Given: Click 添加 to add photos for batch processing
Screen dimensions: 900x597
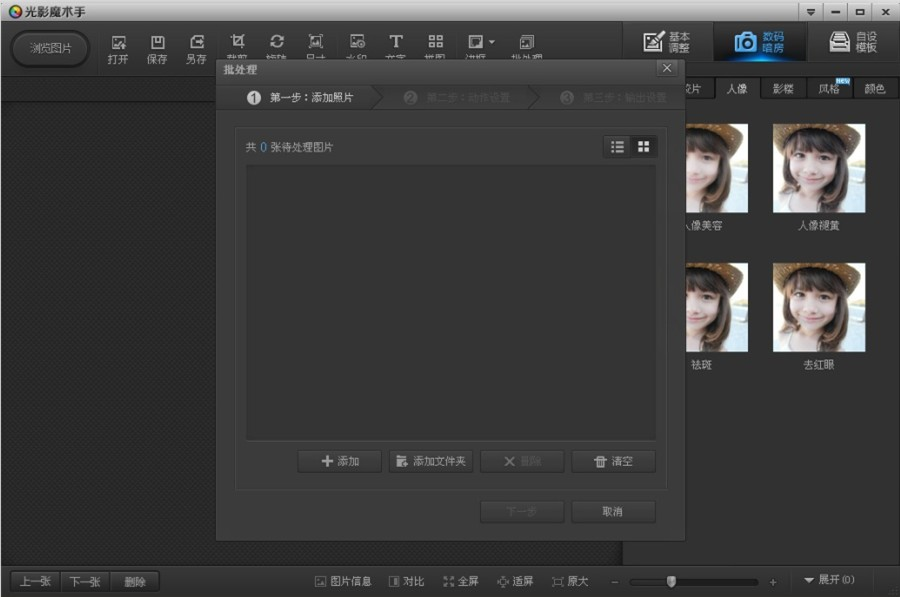Looking at the screenshot, I should 339,461.
